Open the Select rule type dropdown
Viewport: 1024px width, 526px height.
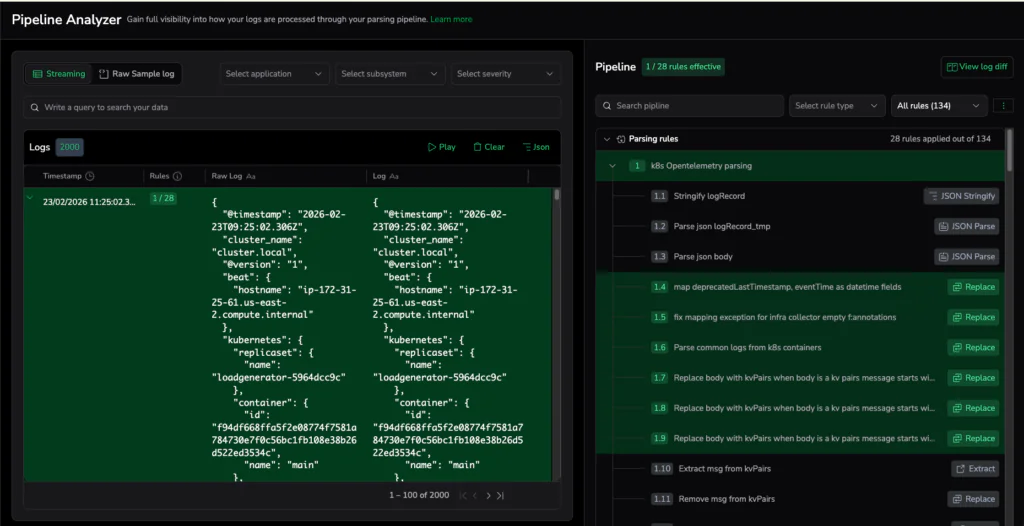(x=837, y=105)
